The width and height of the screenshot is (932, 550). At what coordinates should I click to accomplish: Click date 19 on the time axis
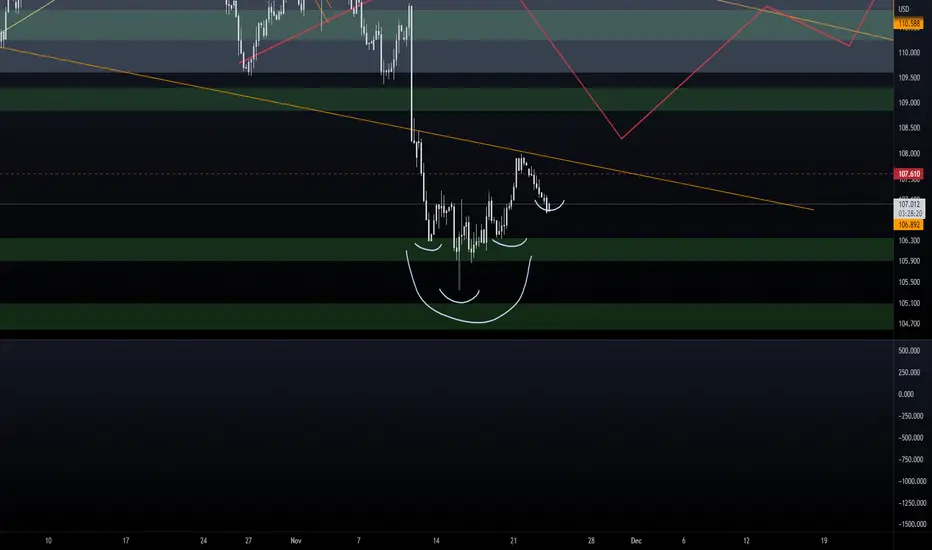tap(824, 540)
